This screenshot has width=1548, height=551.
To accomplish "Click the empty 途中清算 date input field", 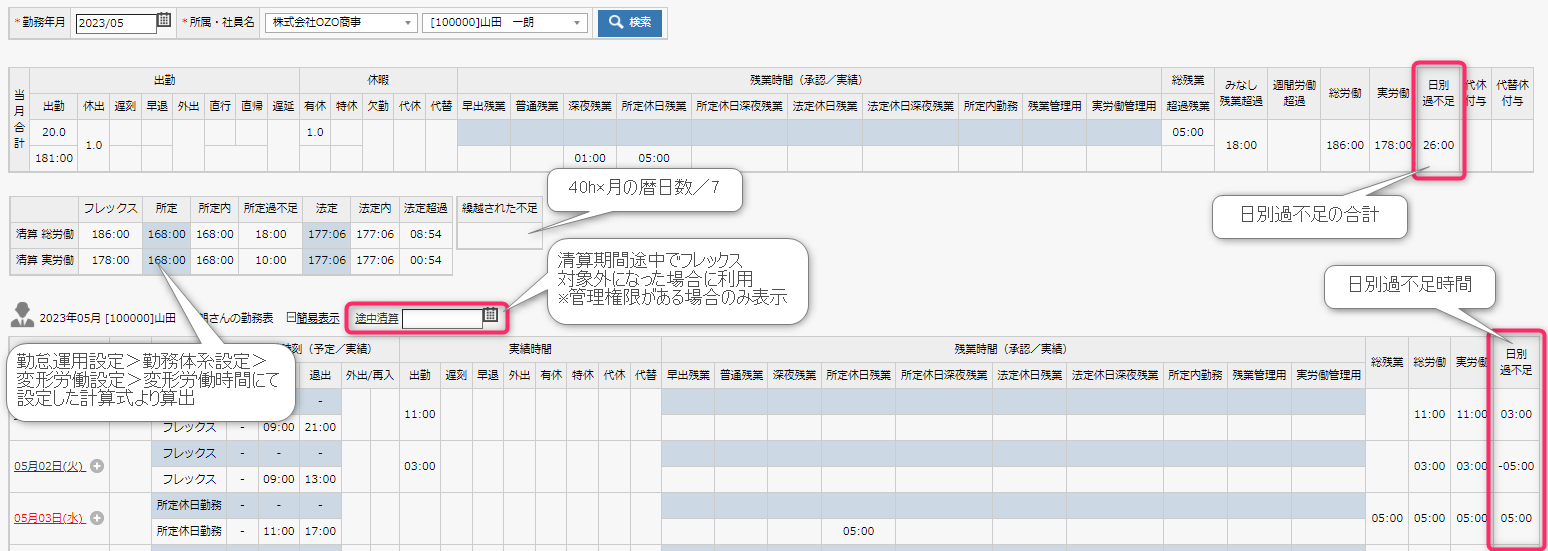I will 441,318.
